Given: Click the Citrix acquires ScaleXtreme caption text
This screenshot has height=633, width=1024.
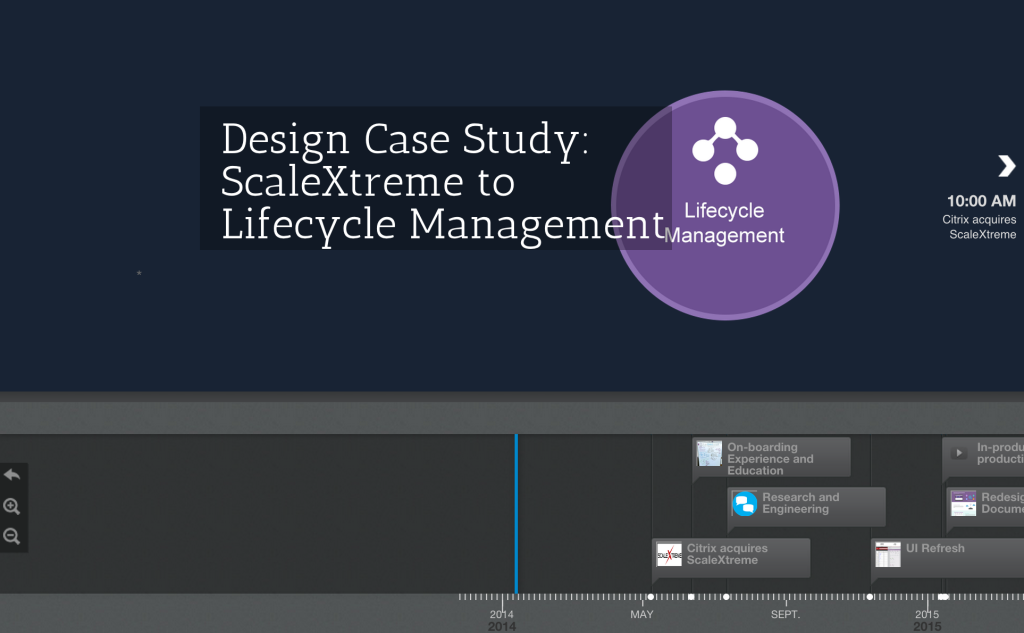Looking at the screenshot, I should [728, 553].
